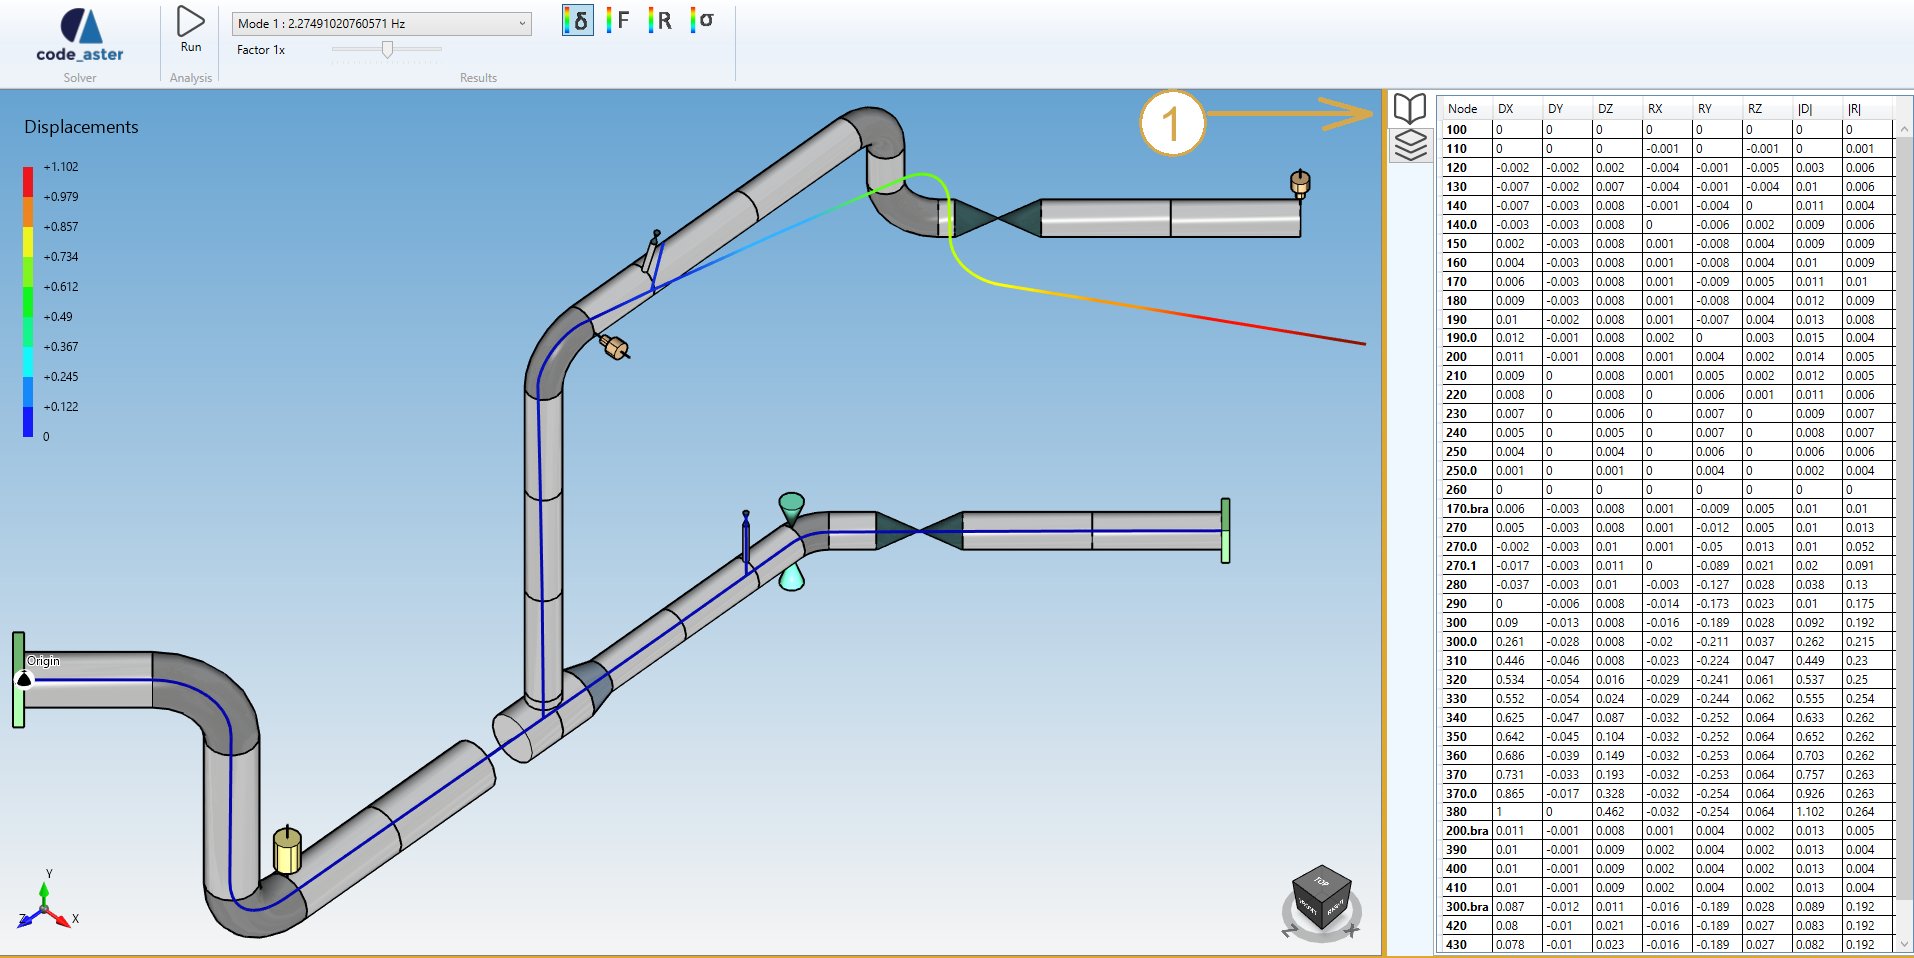
Task: Select the green flange at the left pipe end
Action: (x=18, y=680)
